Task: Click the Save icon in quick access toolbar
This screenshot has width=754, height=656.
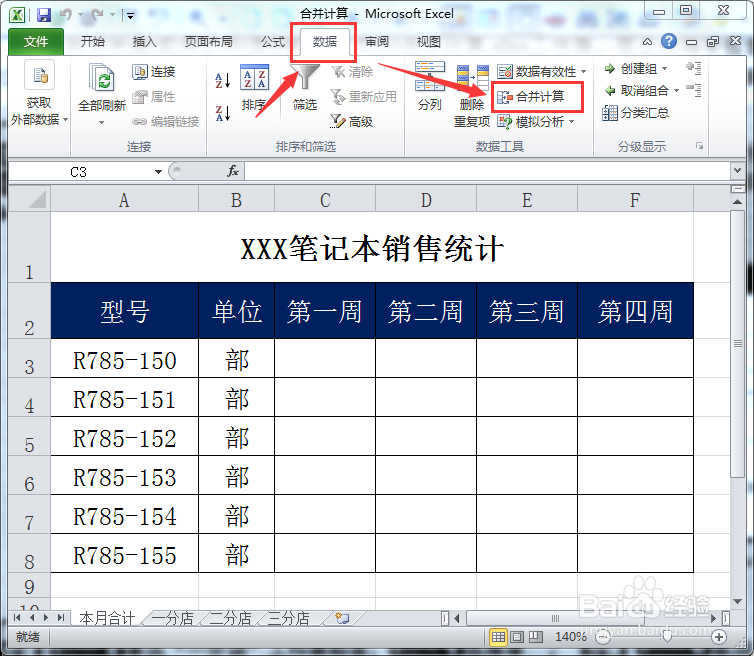Action: 43,15
